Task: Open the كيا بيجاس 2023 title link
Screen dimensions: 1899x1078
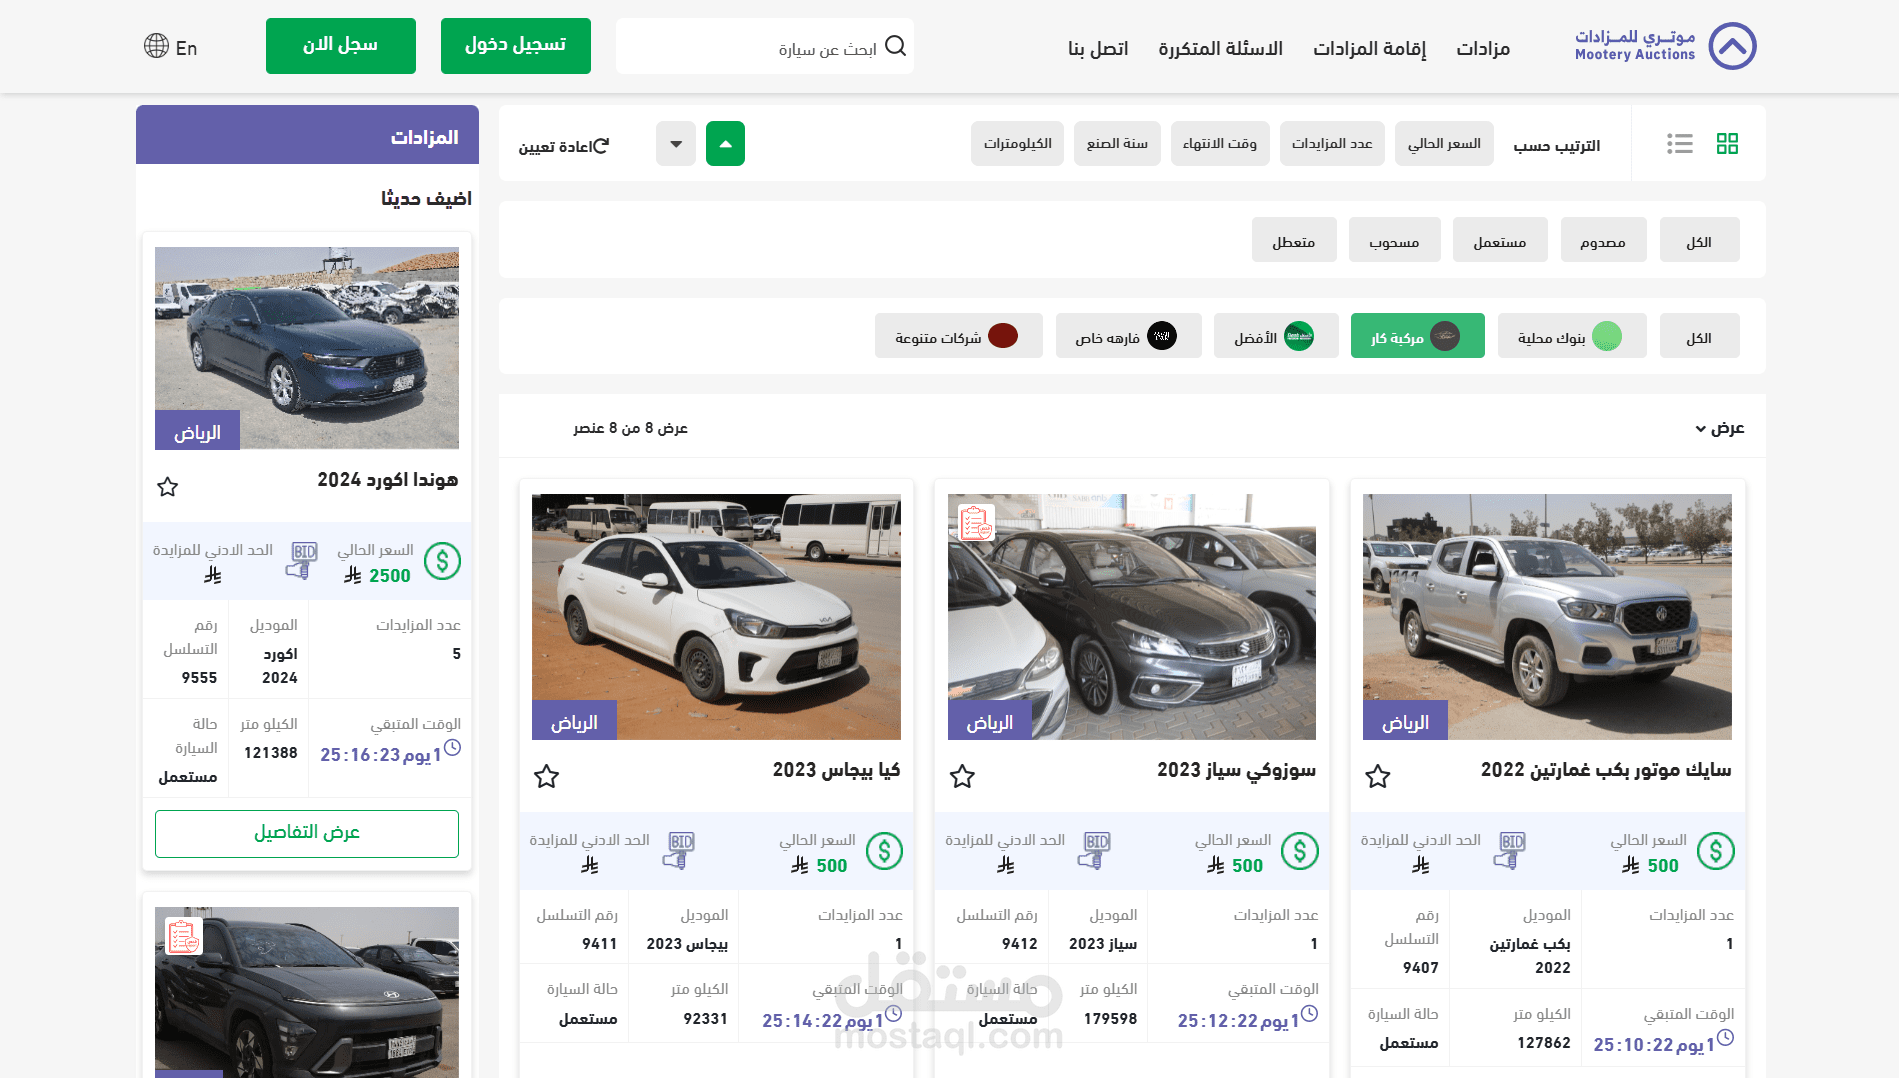Action: [x=836, y=770]
